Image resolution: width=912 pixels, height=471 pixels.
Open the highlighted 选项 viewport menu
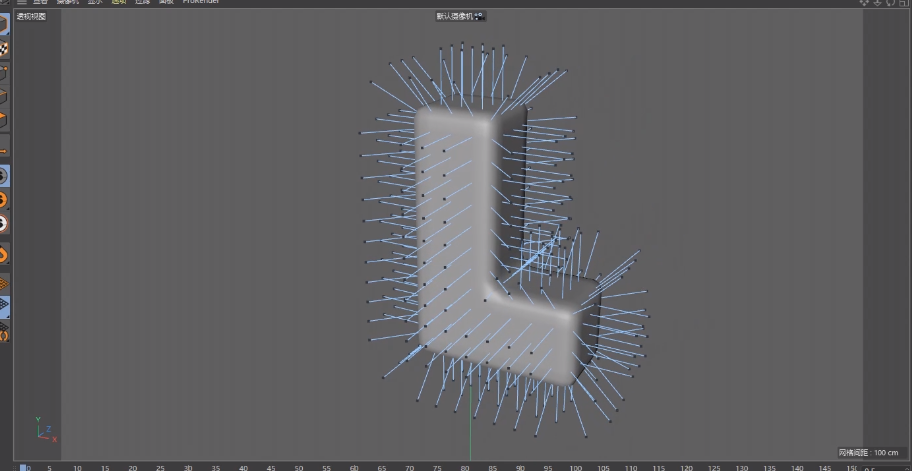[x=119, y=2]
